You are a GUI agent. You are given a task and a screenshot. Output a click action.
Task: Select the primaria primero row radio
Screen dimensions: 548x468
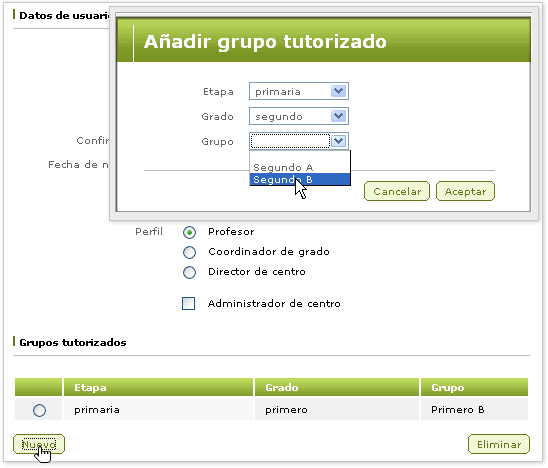(x=39, y=410)
